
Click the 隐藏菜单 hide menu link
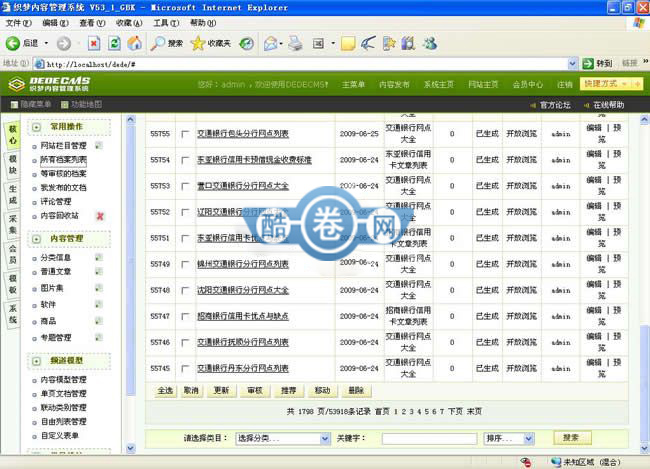[31, 104]
